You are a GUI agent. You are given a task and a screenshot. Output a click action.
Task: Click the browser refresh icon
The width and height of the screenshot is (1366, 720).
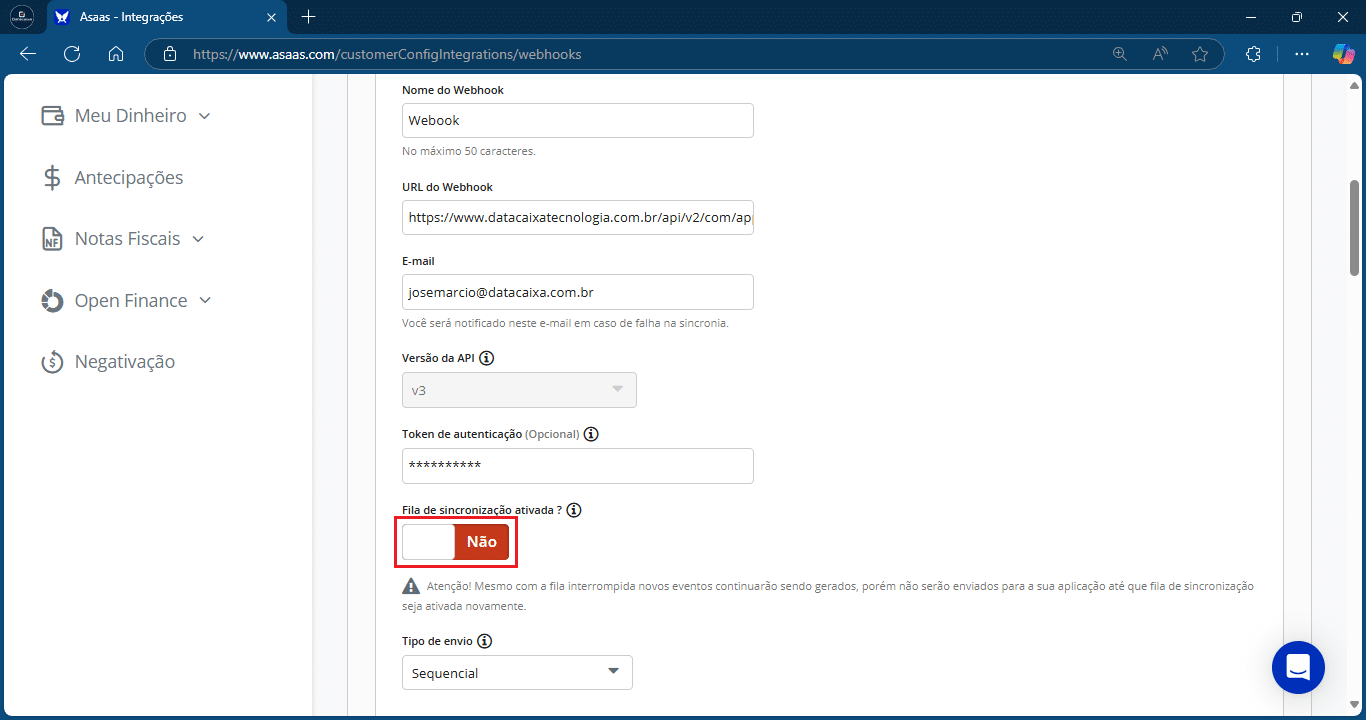[72, 54]
